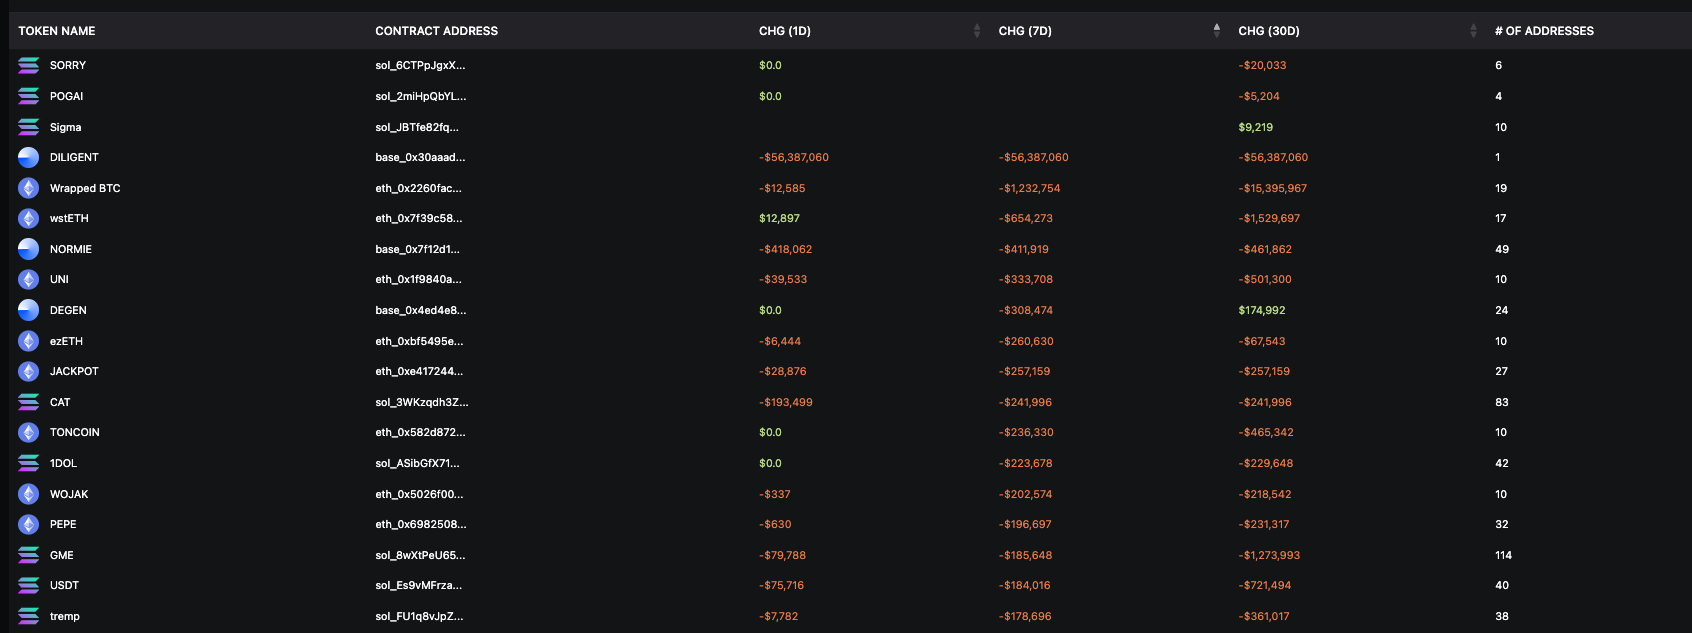Click contract address eth_0x1f9840a...

pos(418,279)
